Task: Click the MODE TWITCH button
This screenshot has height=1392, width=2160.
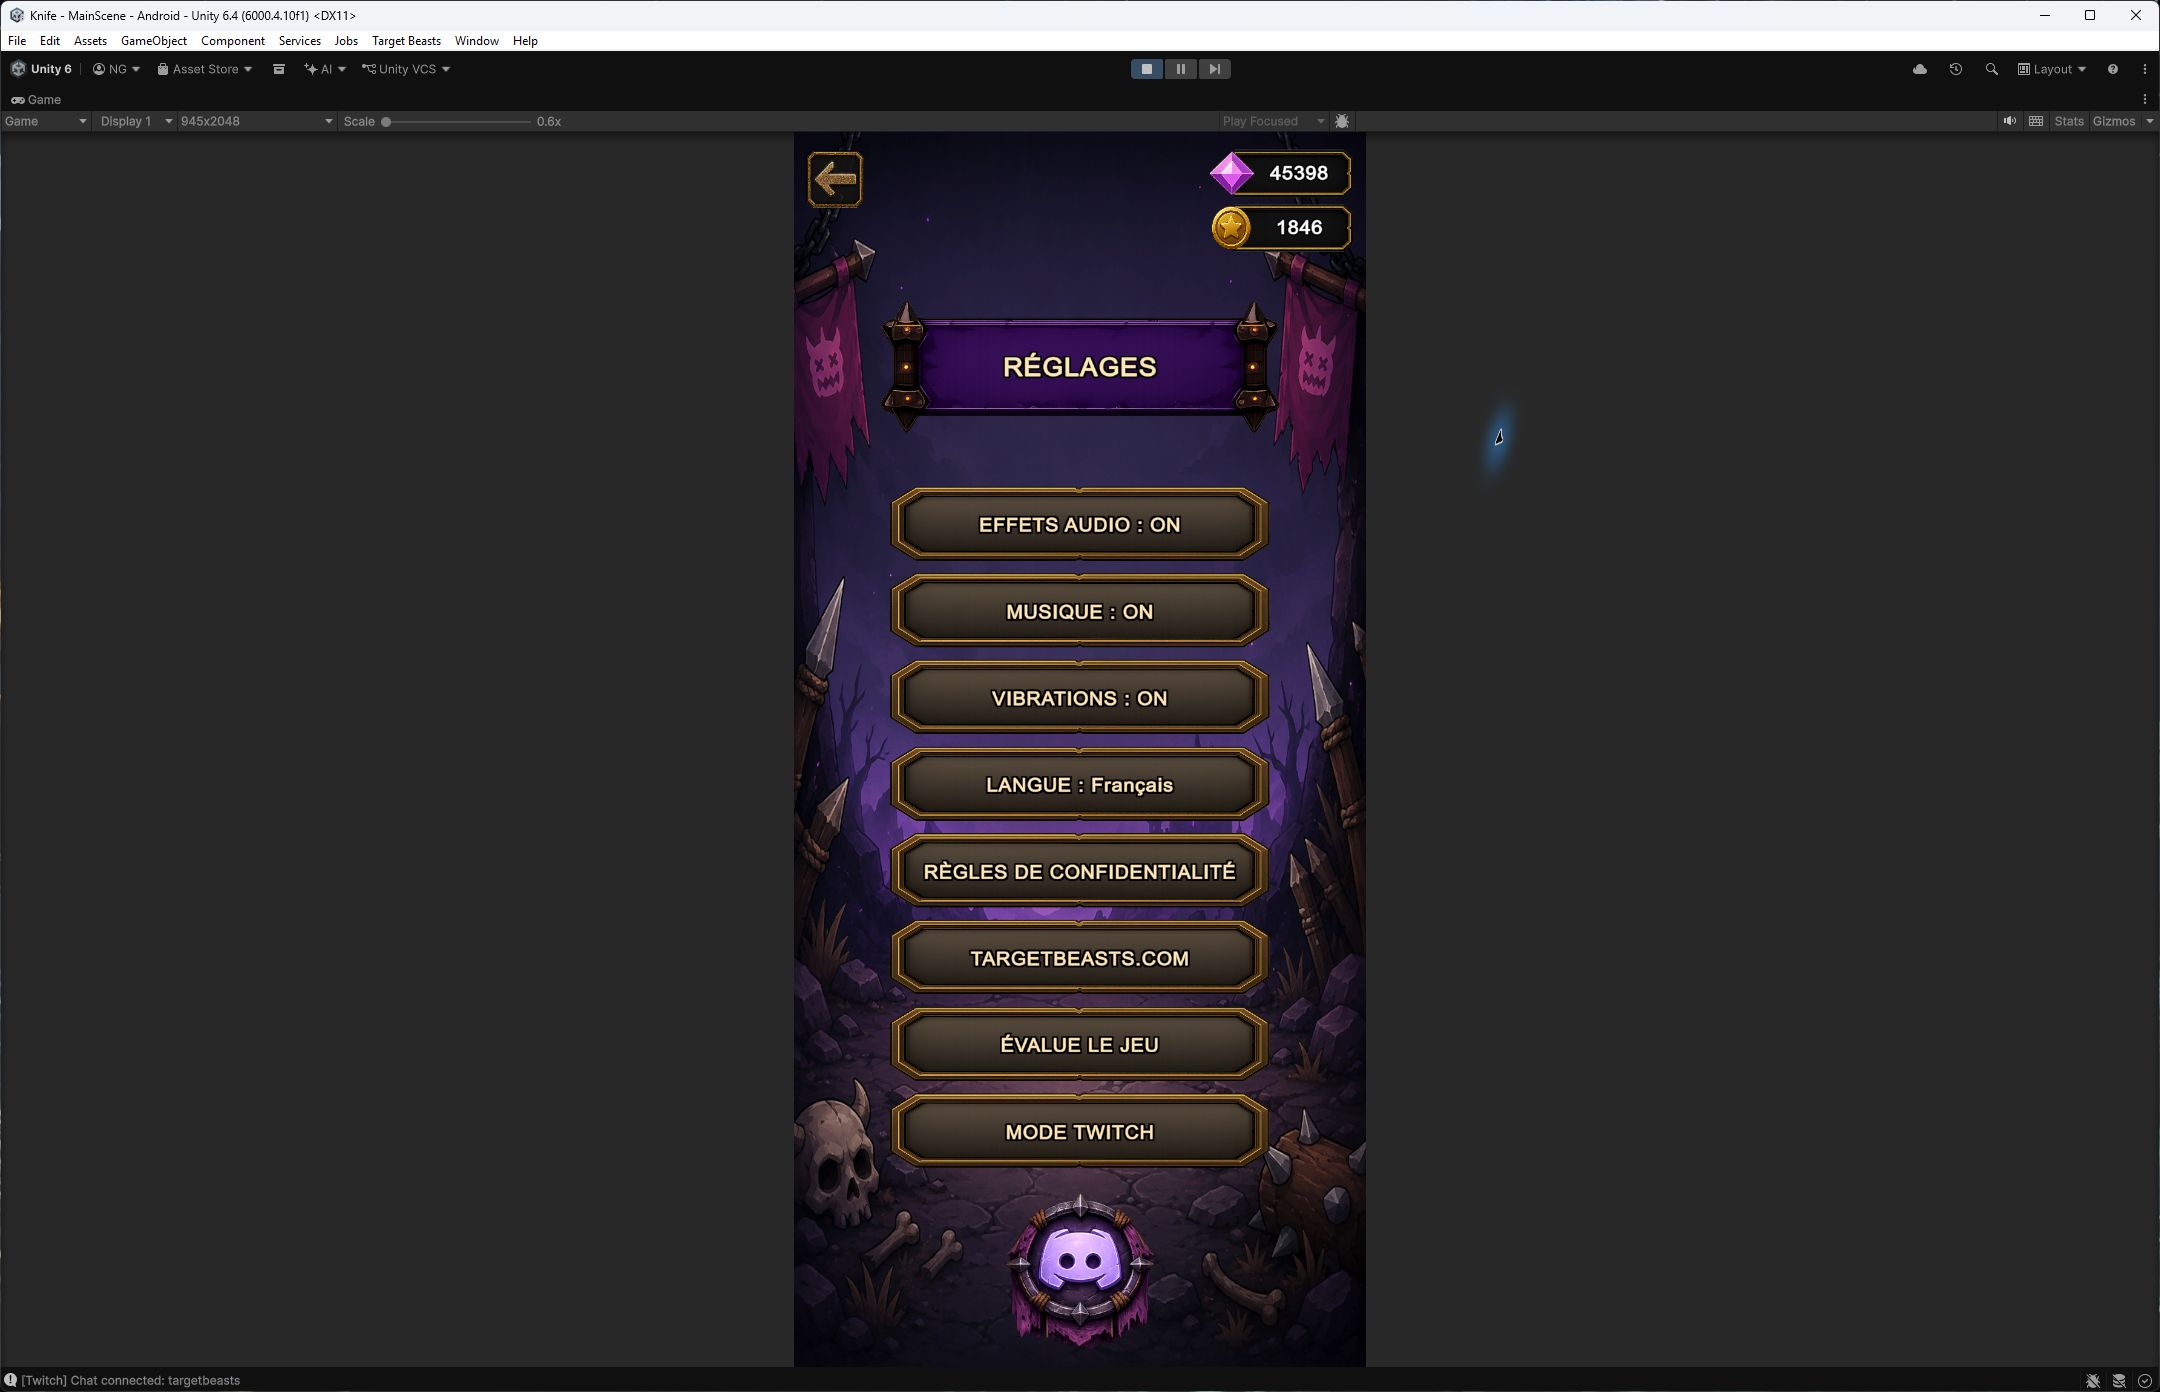Action: point(1080,1131)
